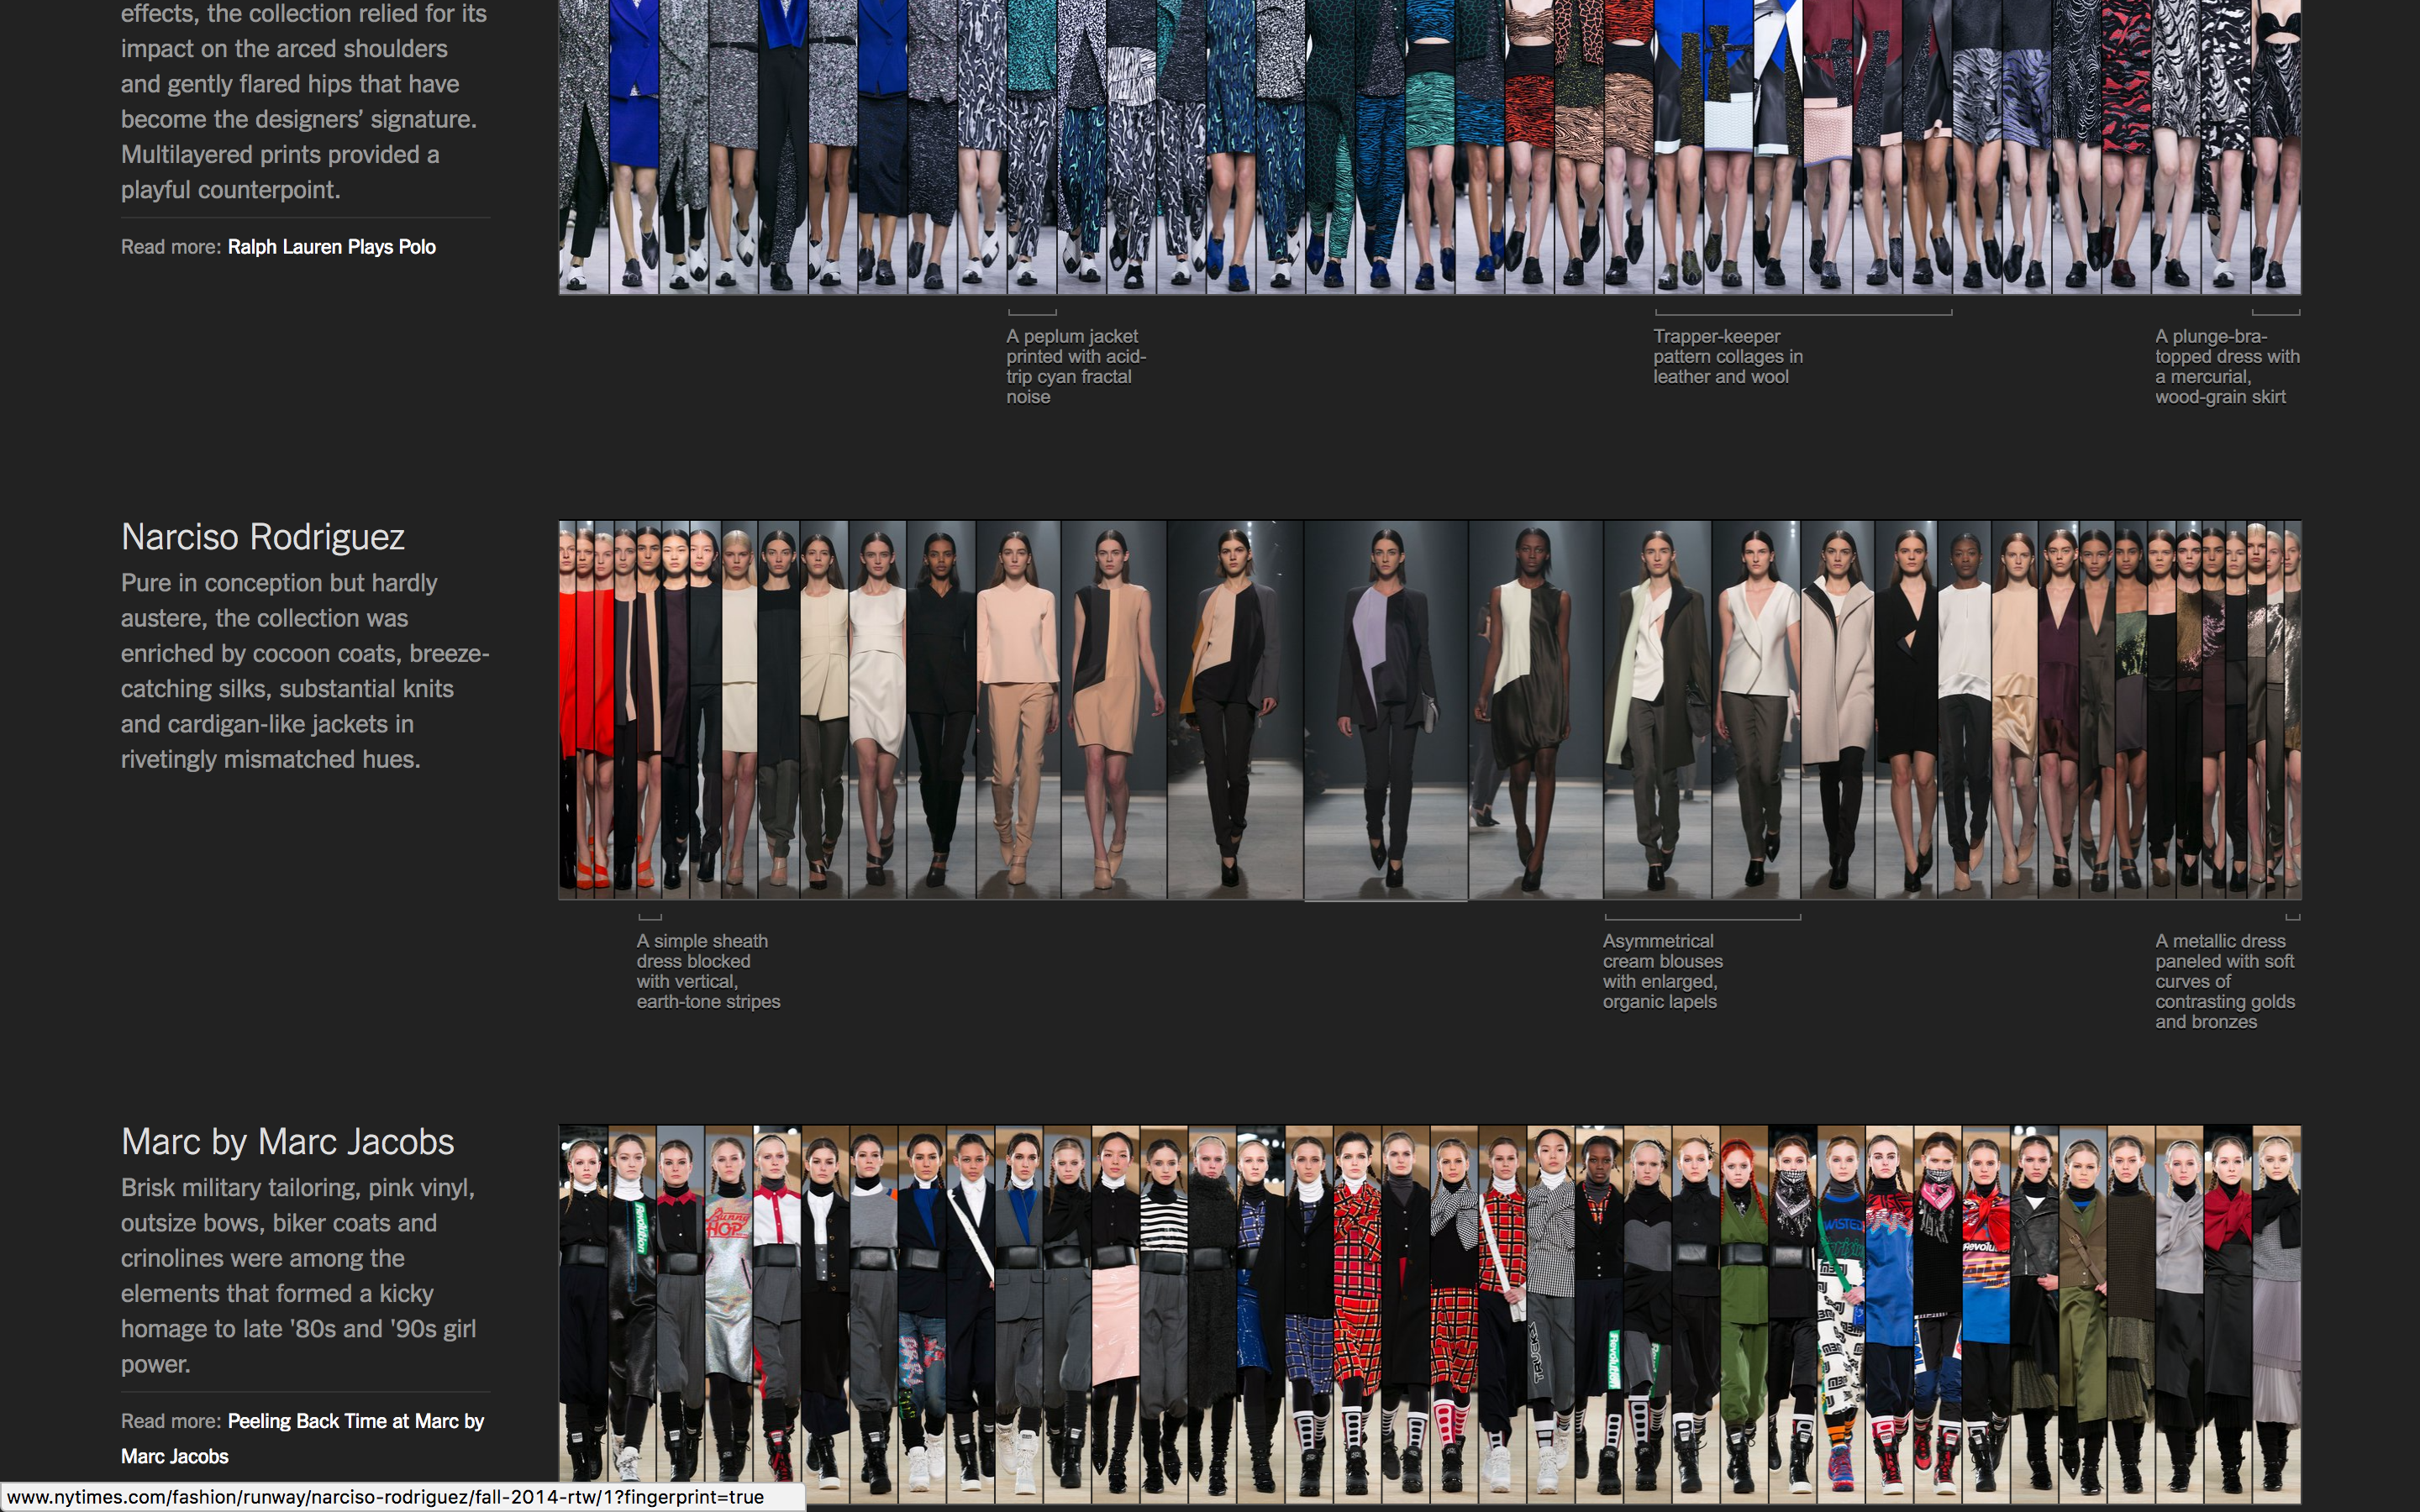The height and width of the screenshot is (1512, 2420).
Task: Open the Peeling Back Time at Marc by Marc Jacobs link
Action: click(x=355, y=1421)
